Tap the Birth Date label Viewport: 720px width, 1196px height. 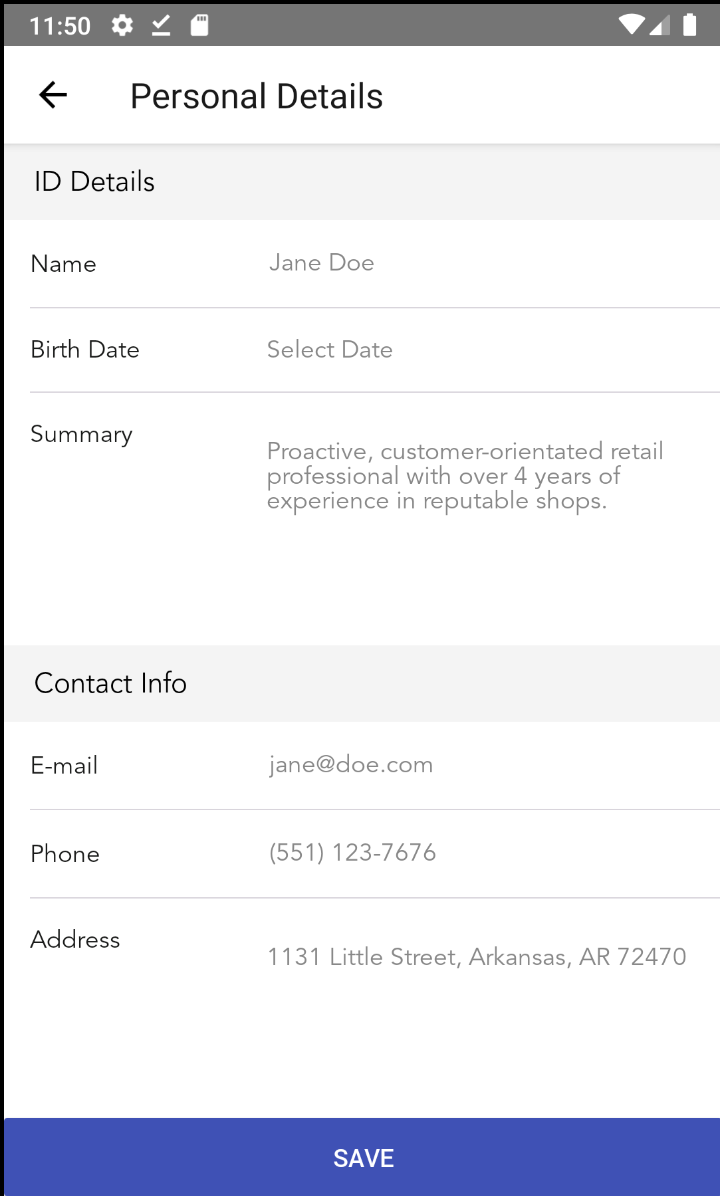(85, 349)
